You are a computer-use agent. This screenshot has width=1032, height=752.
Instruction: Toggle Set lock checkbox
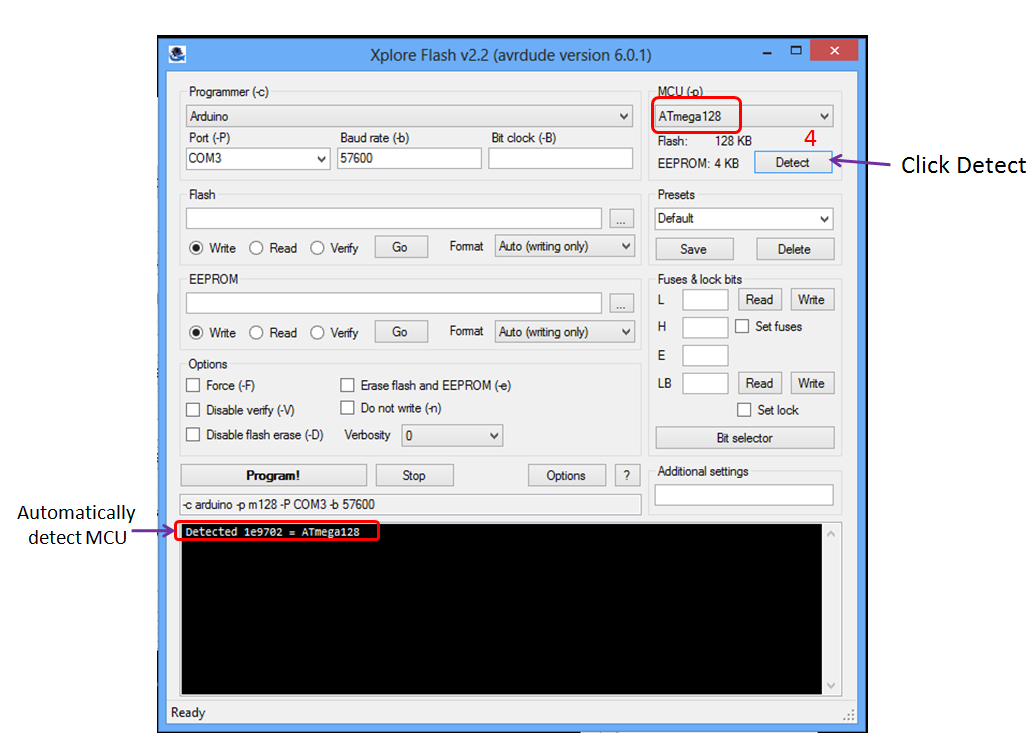pos(744,410)
